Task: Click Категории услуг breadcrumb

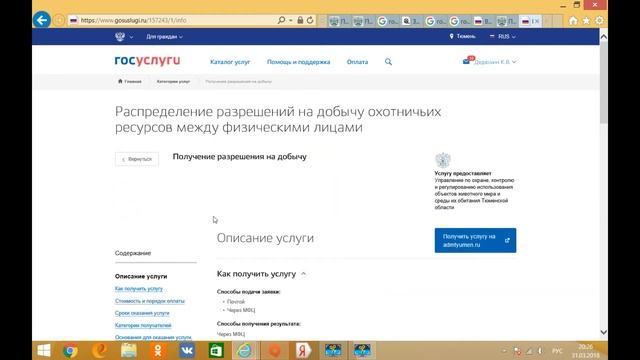Action: click(173, 82)
